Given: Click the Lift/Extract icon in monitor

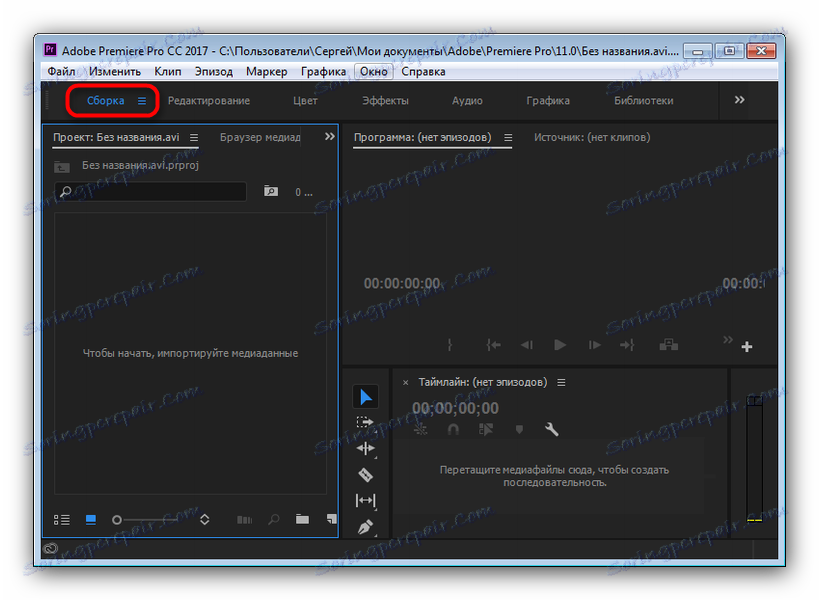Looking at the screenshot, I should (668, 345).
